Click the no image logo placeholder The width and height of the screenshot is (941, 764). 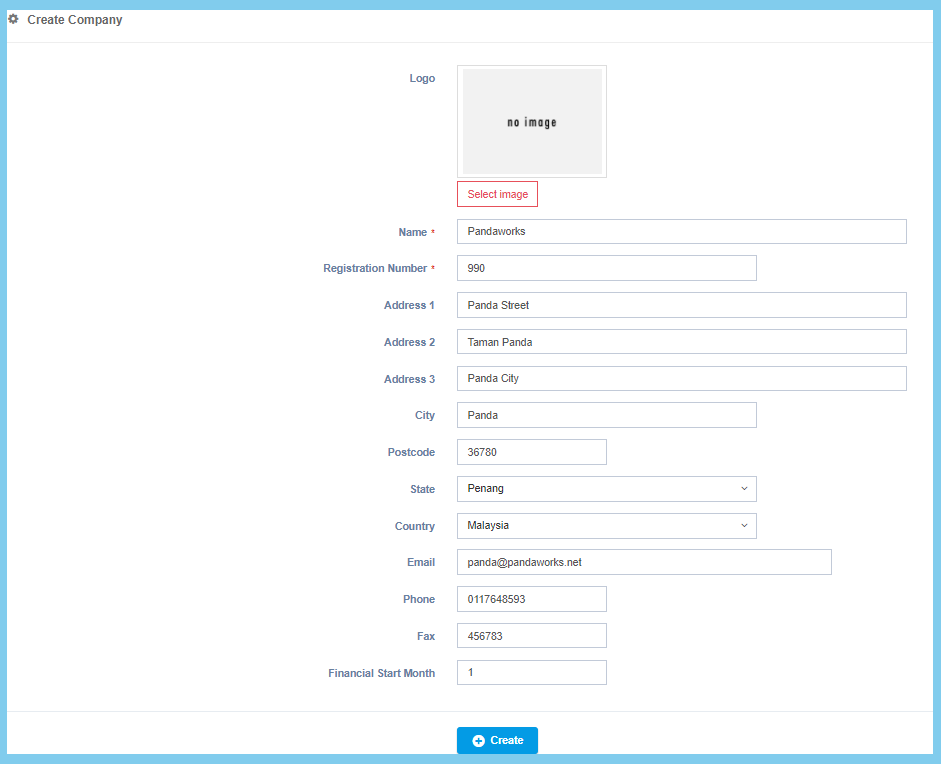[x=531, y=122]
